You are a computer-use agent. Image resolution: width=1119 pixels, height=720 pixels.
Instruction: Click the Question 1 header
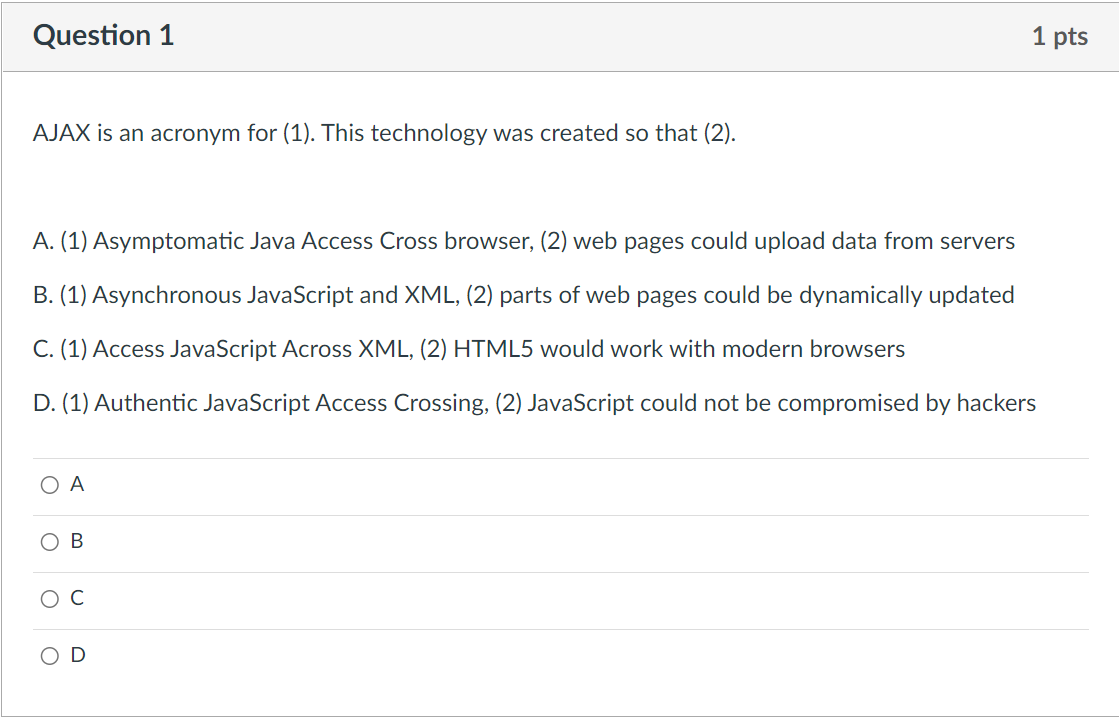coord(103,35)
